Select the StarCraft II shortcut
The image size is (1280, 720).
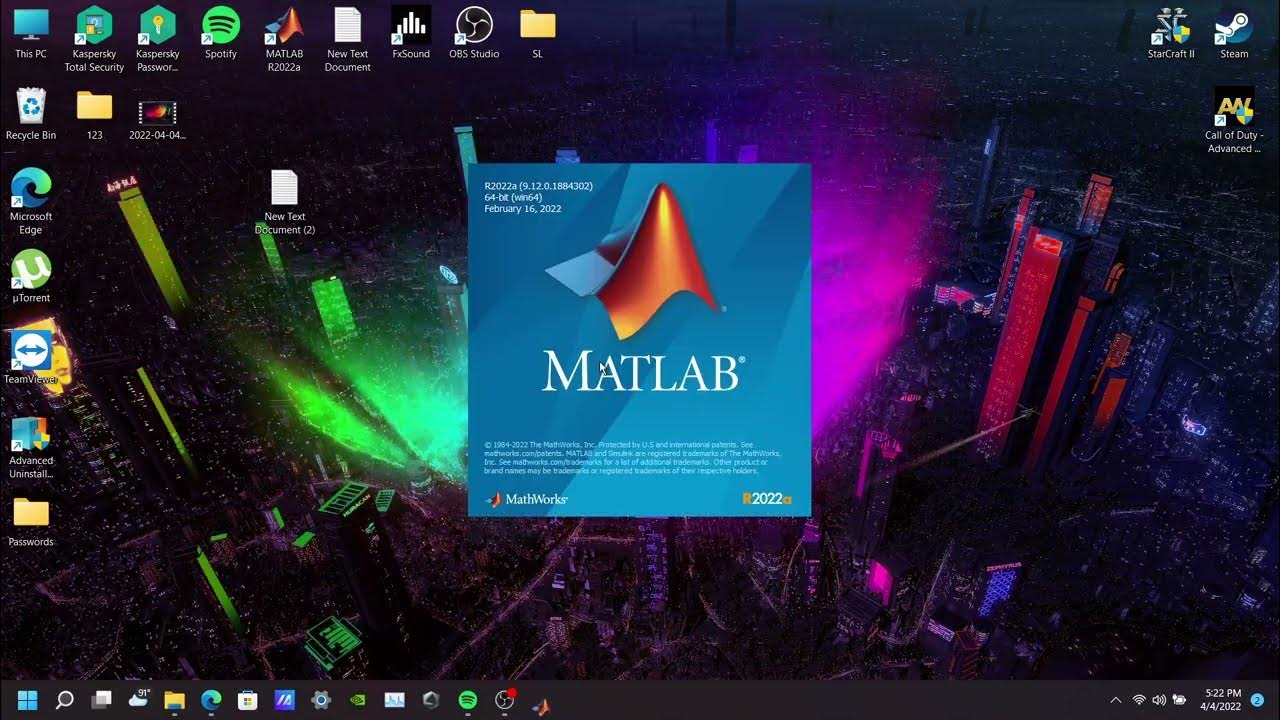tap(1171, 33)
